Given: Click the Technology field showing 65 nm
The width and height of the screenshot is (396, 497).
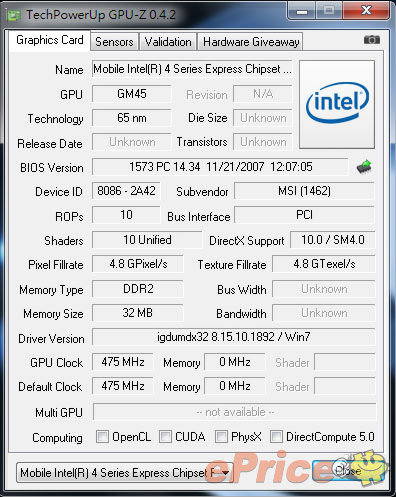Looking at the screenshot, I should (132, 118).
